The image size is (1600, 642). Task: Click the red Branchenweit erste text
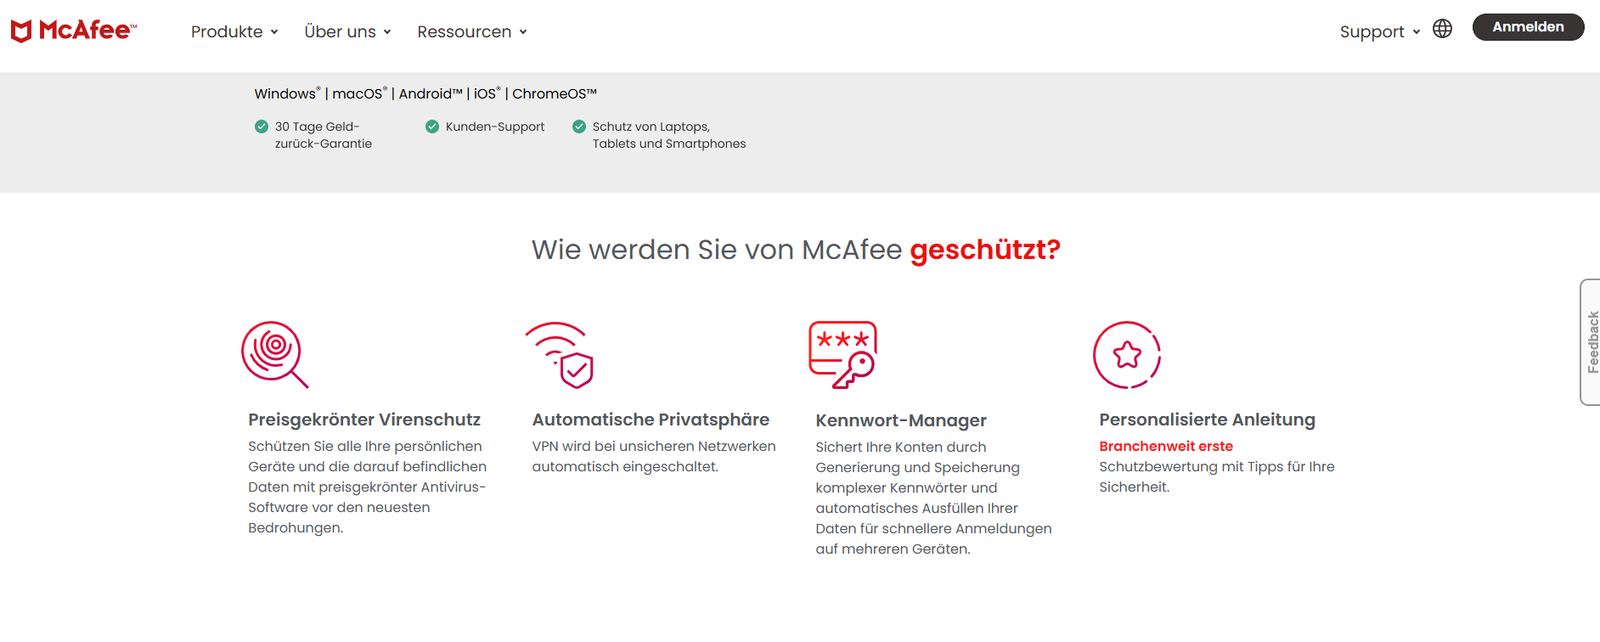point(1166,446)
